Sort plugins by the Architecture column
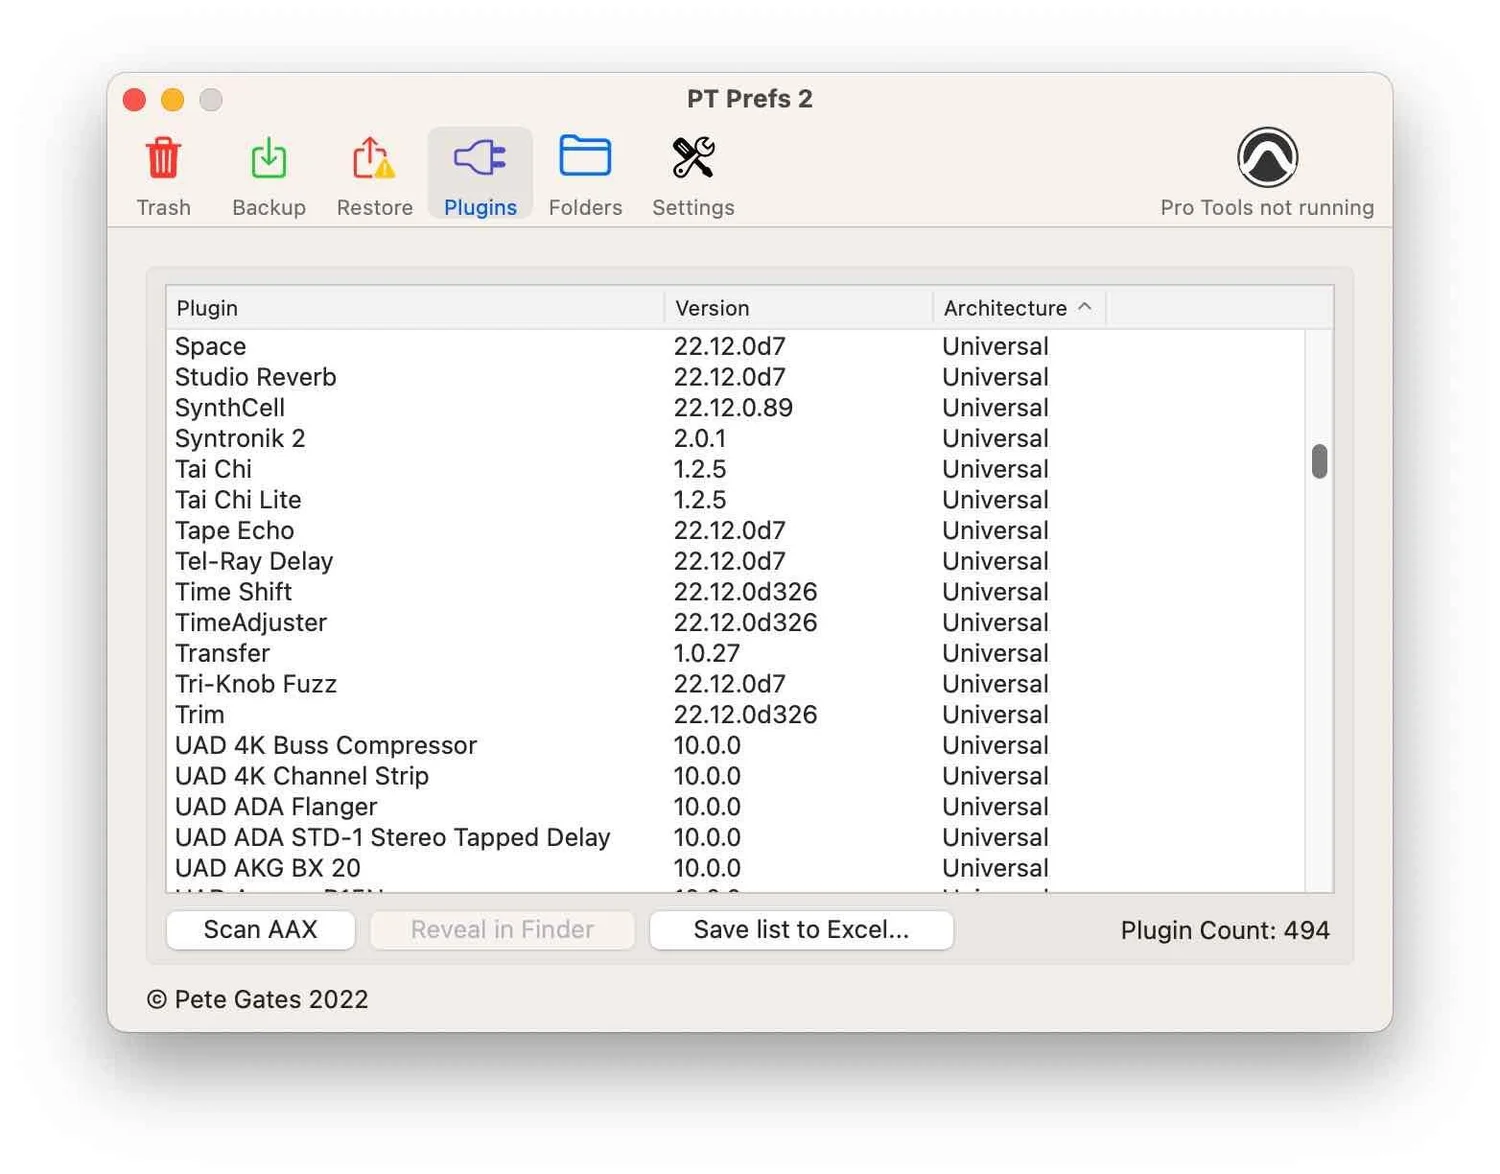Screen dimensions: 1500x1174 (1003, 308)
